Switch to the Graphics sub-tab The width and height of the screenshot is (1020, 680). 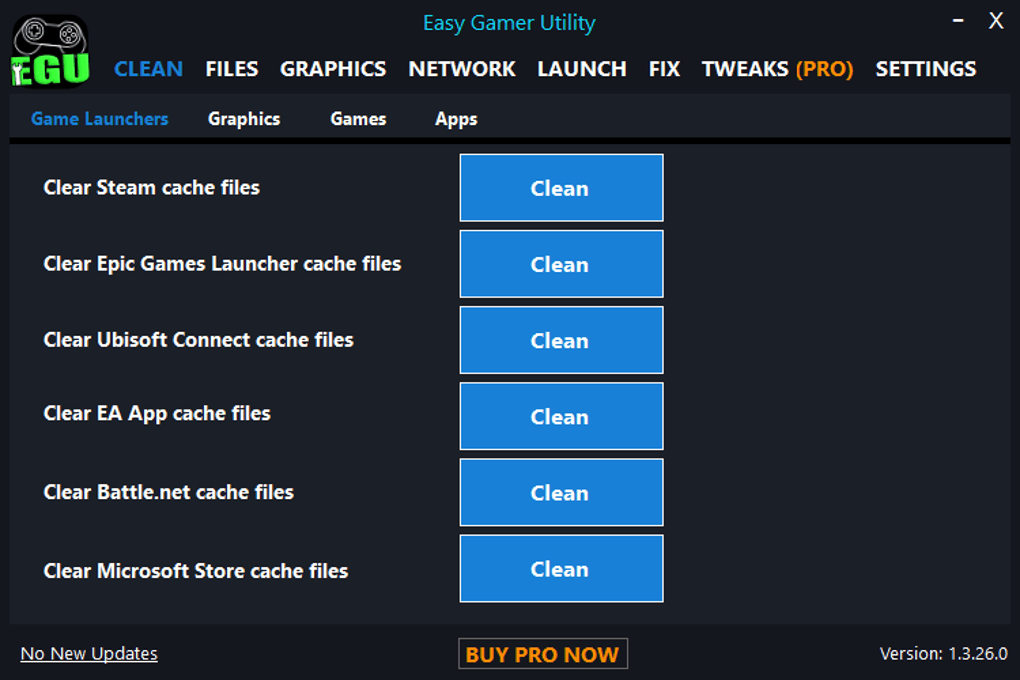244,119
